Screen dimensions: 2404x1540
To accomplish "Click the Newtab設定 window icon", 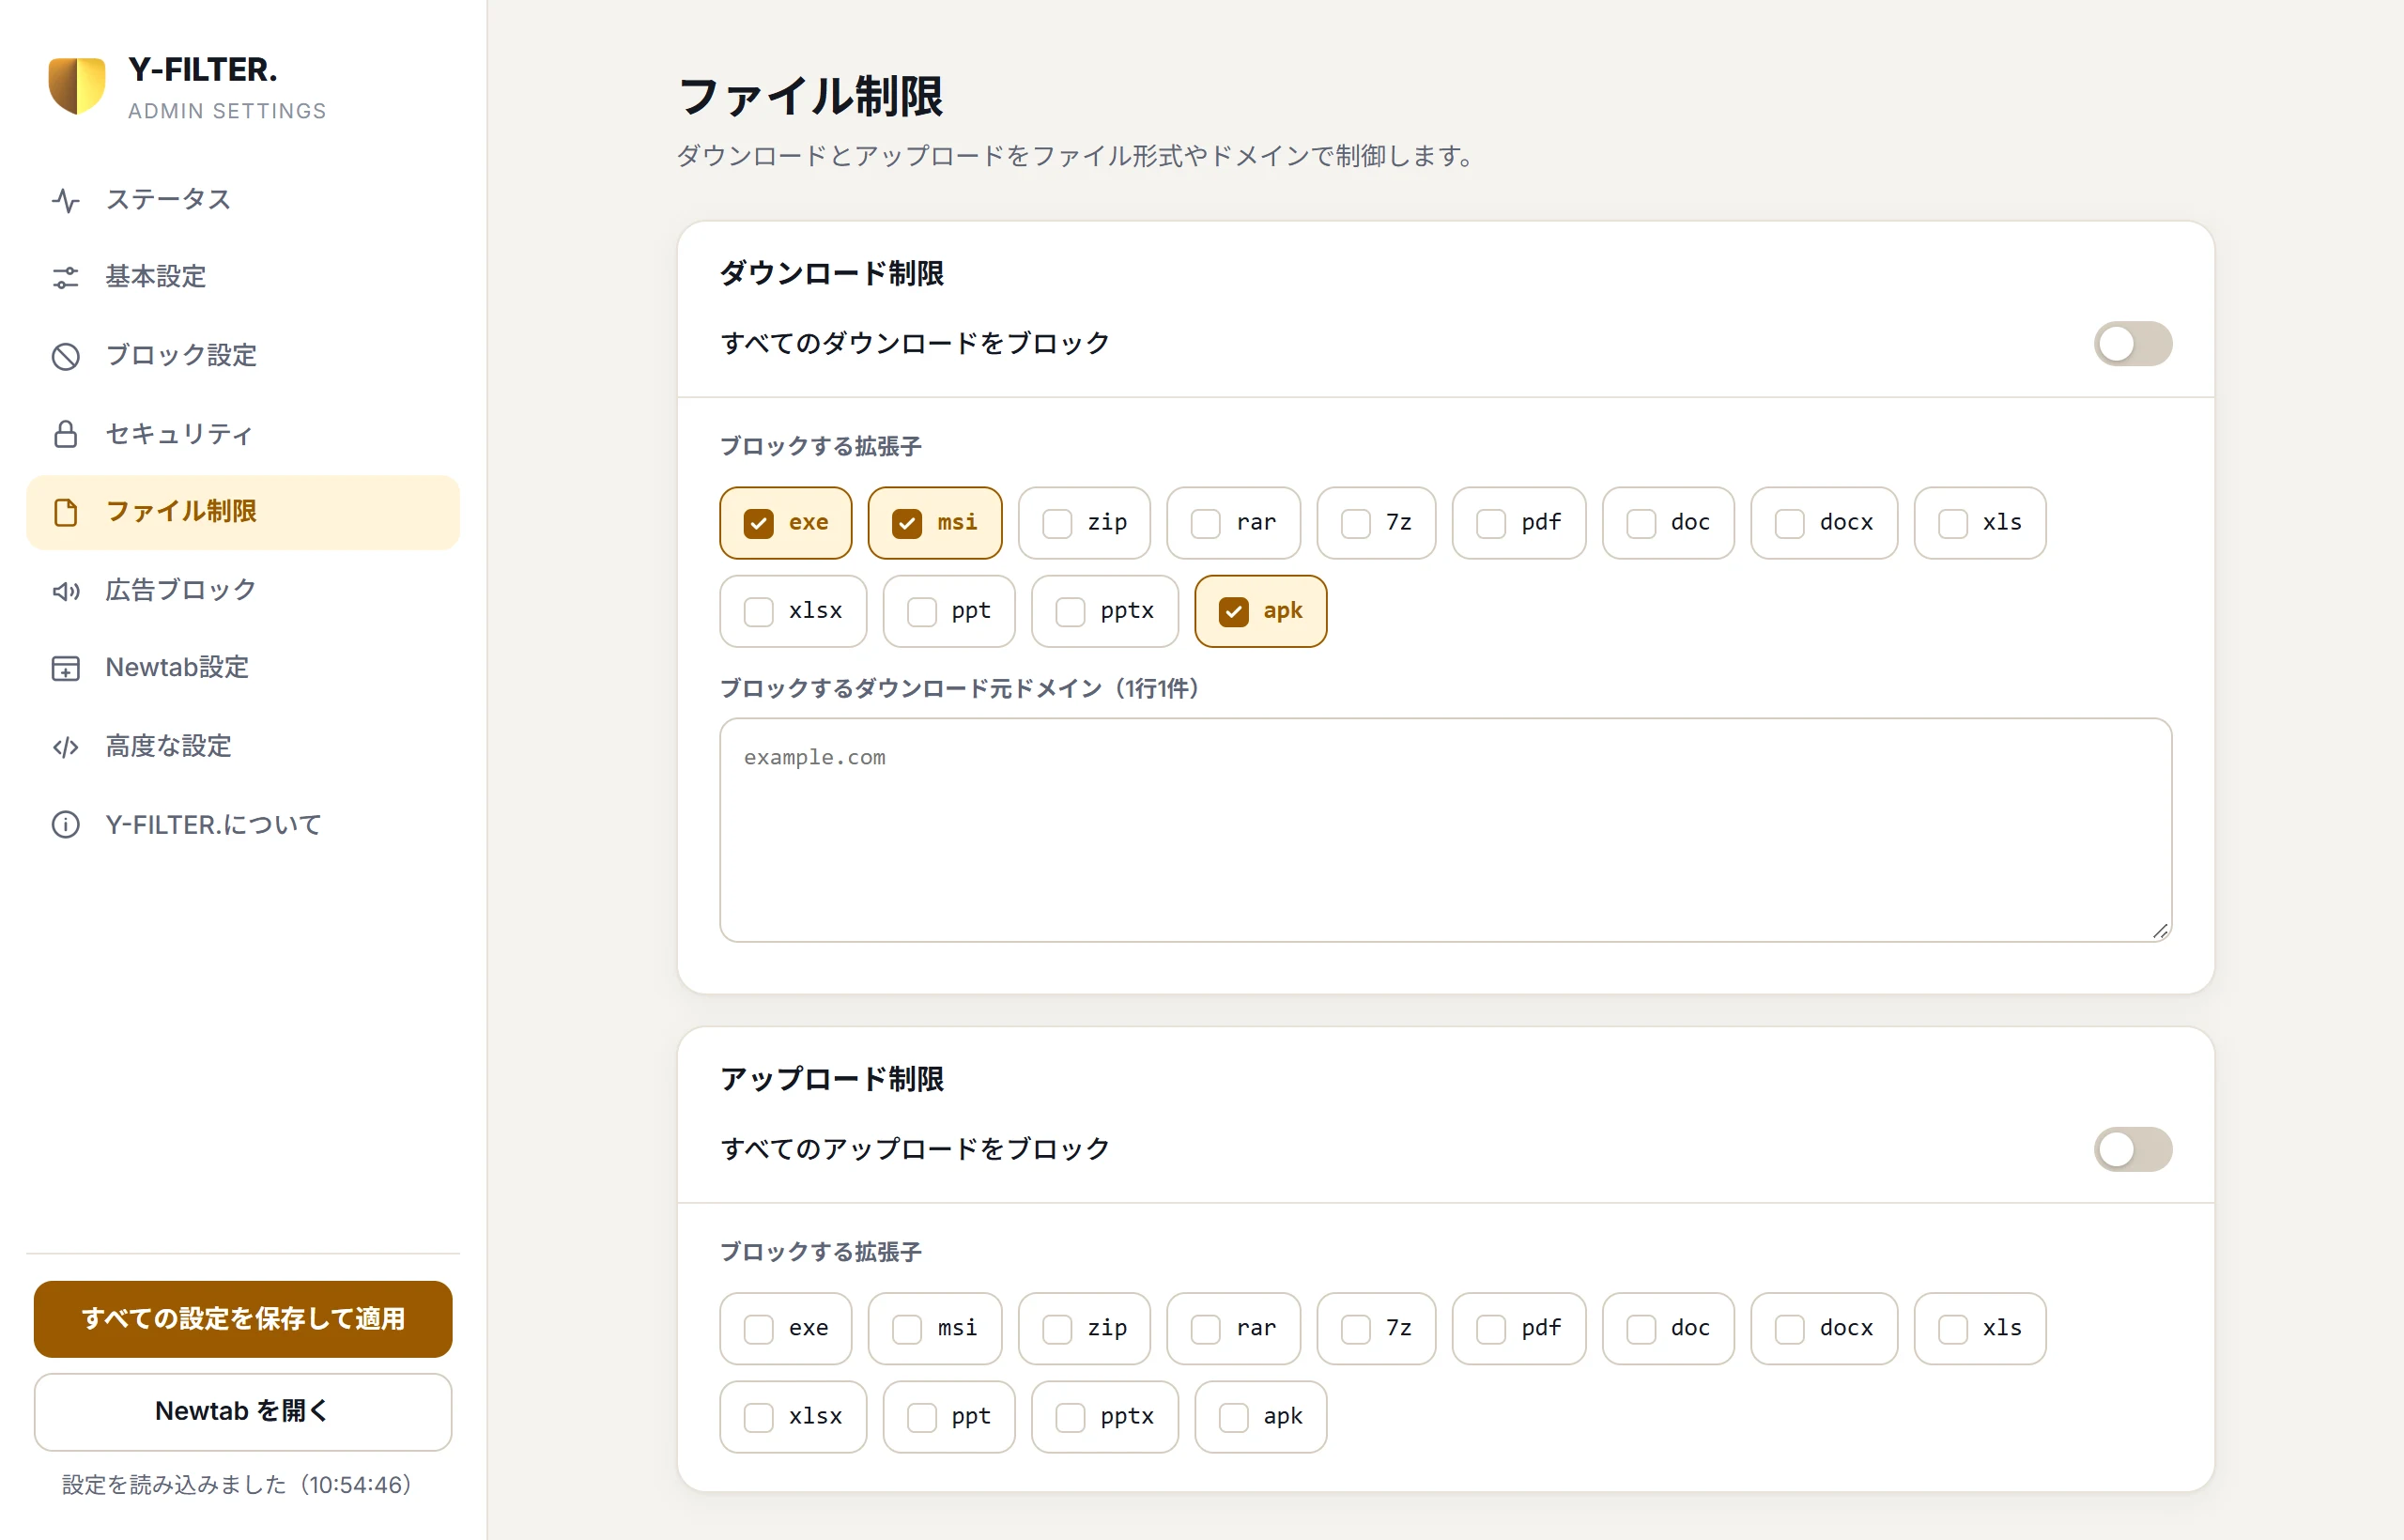I will click(x=66, y=668).
